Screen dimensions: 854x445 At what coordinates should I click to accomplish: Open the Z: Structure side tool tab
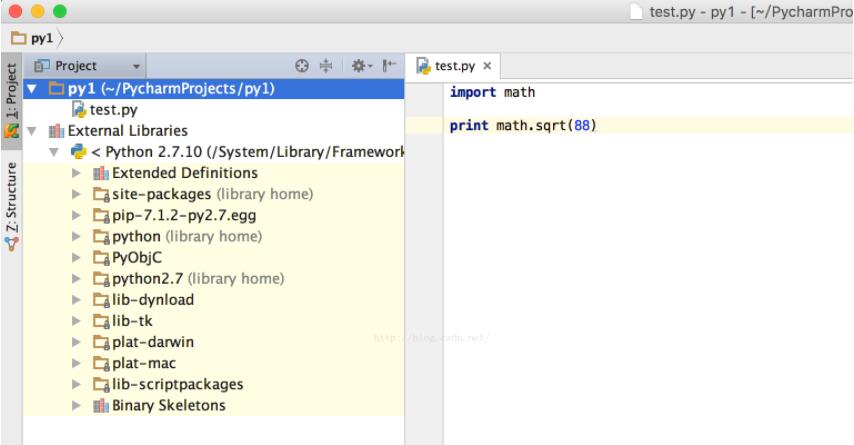click(x=11, y=206)
